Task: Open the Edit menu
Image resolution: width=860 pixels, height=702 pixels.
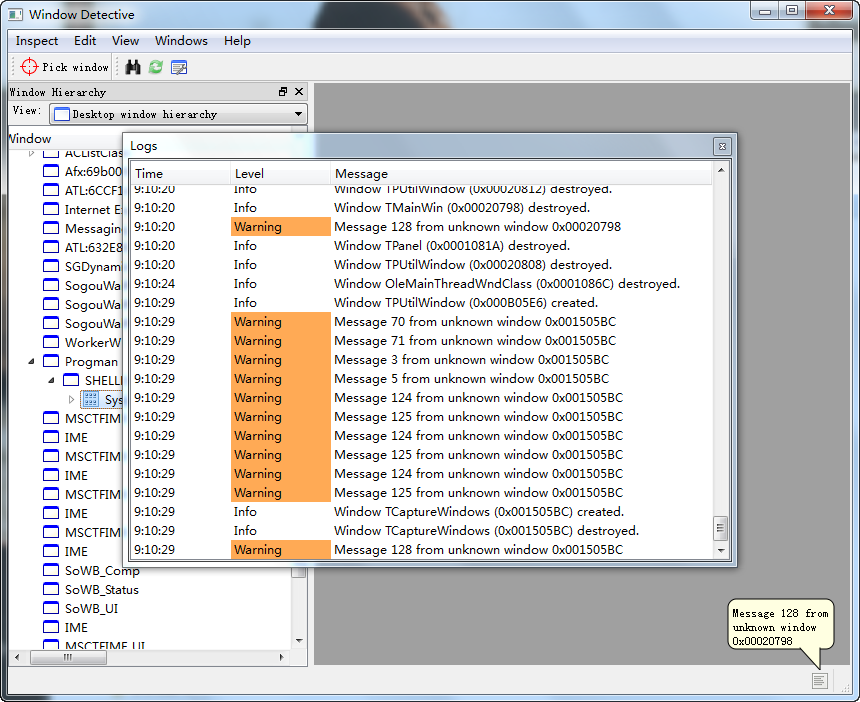Action: (x=85, y=41)
